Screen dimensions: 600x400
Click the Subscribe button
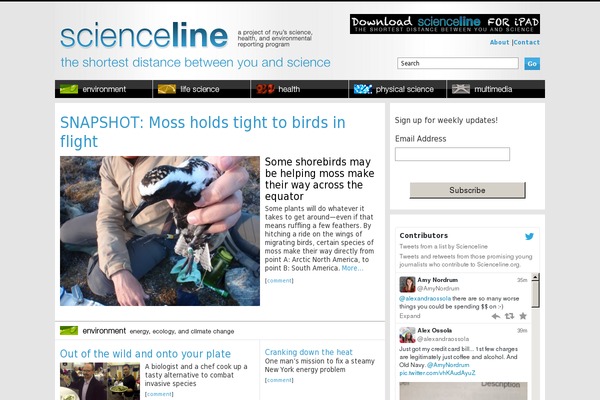click(x=468, y=190)
